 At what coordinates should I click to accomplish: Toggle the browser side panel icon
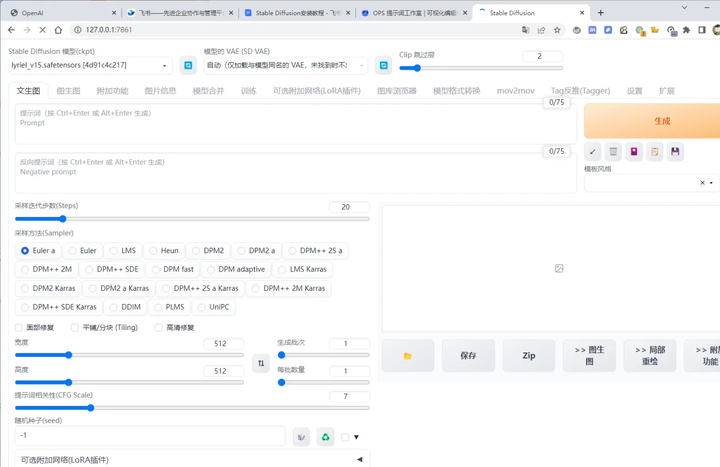[702, 30]
